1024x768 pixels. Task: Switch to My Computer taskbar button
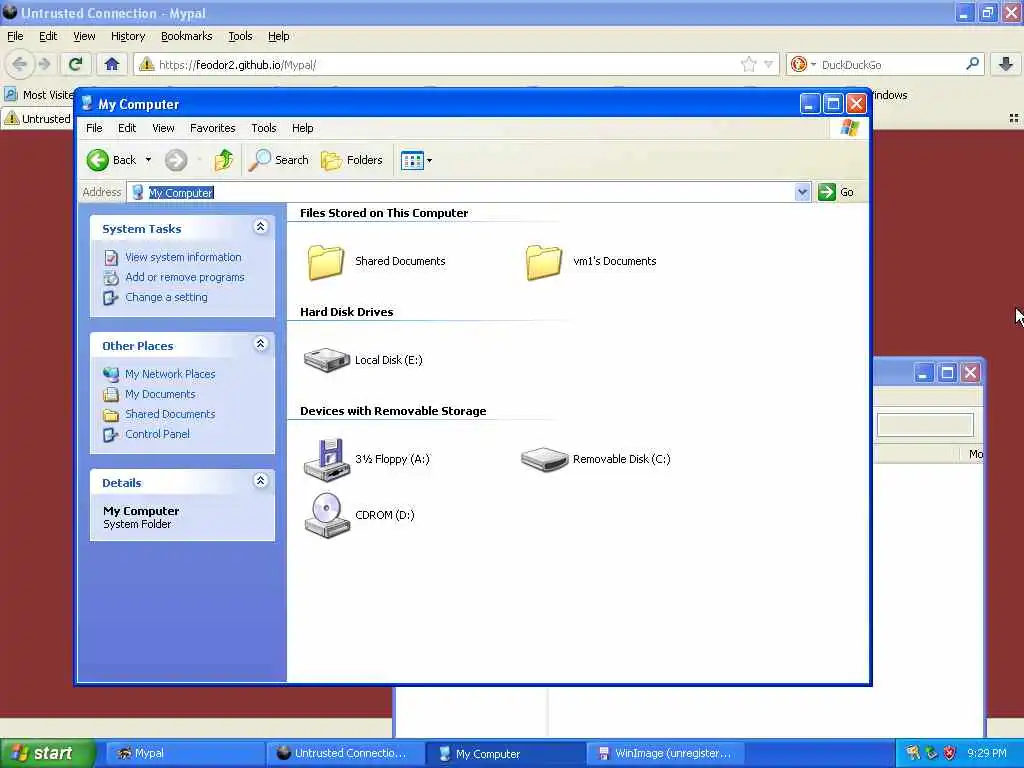tap(505, 754)
